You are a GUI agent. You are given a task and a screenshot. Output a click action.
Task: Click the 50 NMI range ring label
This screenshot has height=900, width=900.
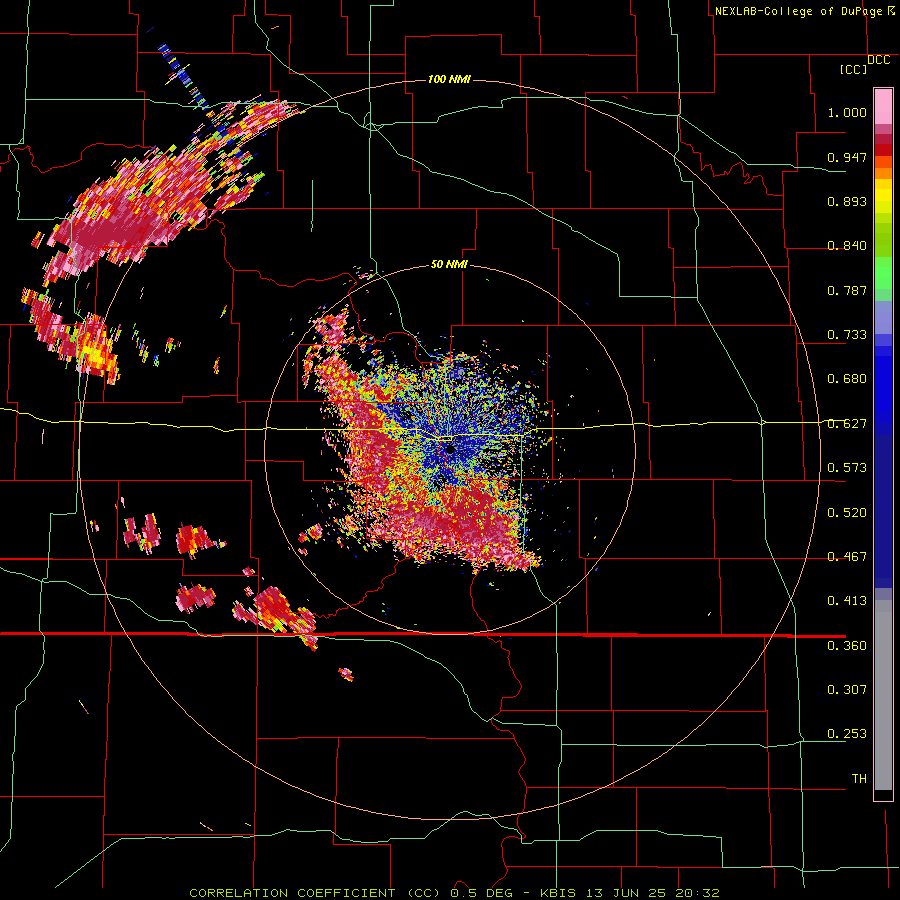pos(449,264)
